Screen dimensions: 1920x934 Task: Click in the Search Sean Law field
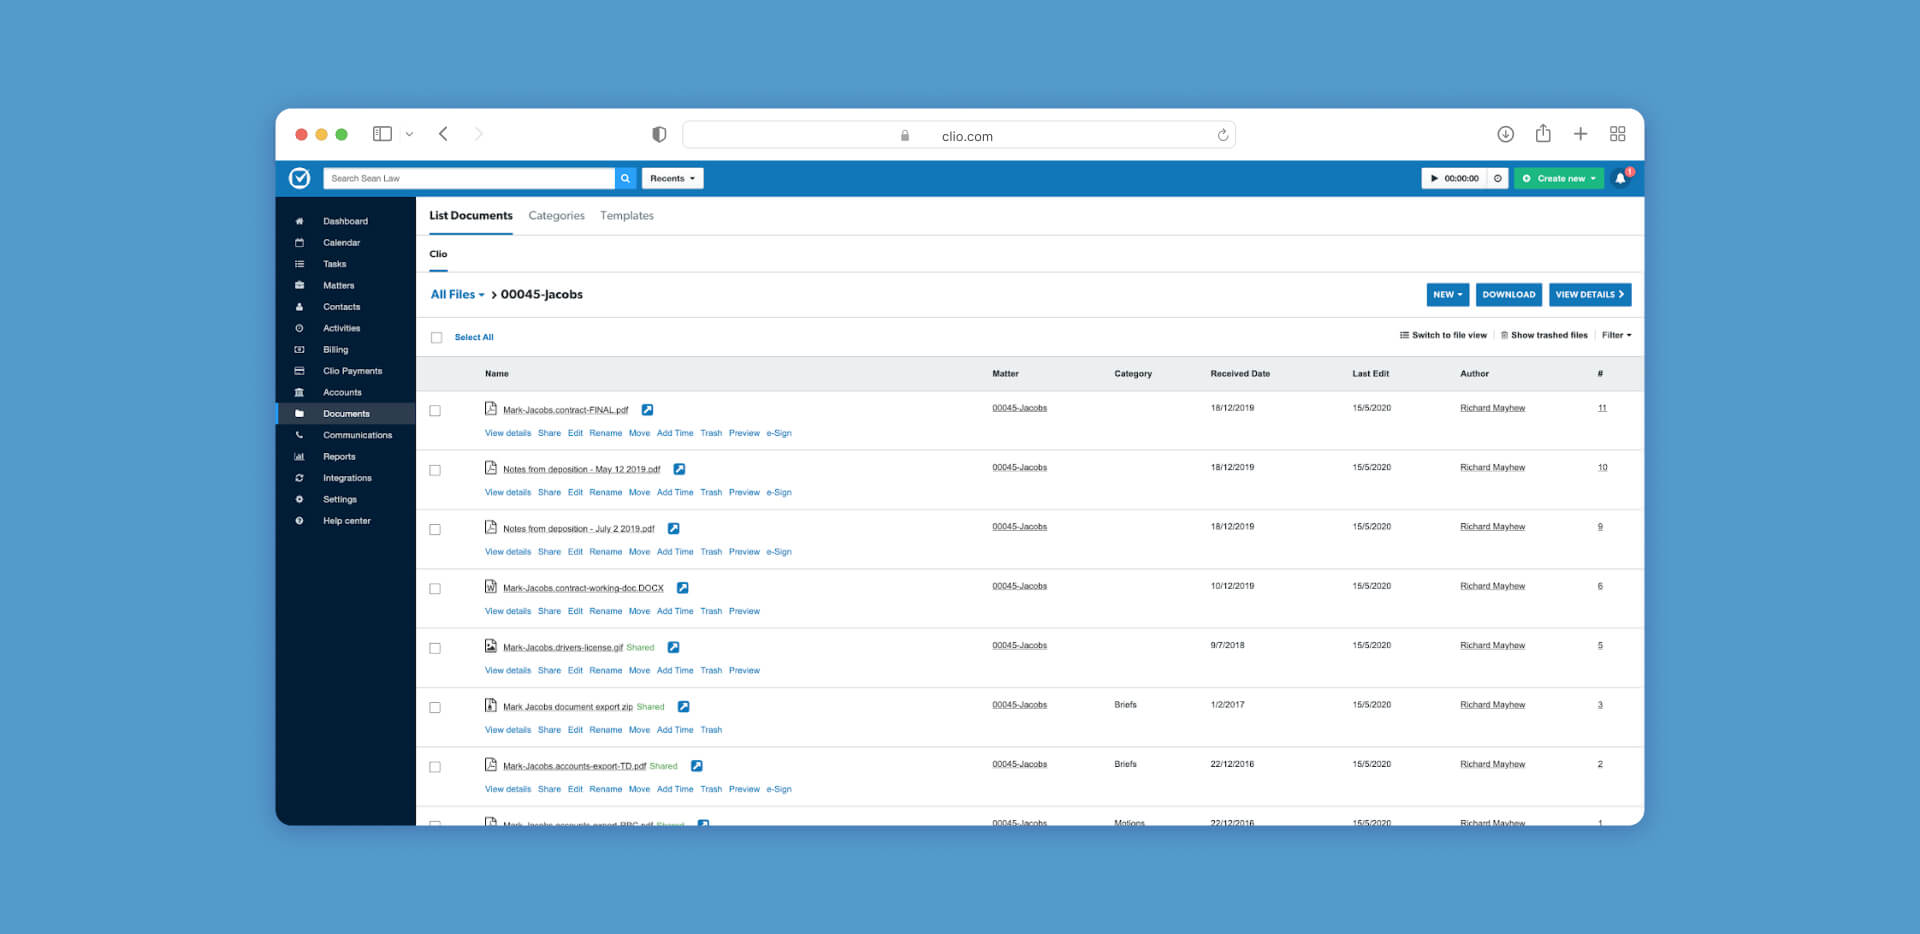[469, 178]
